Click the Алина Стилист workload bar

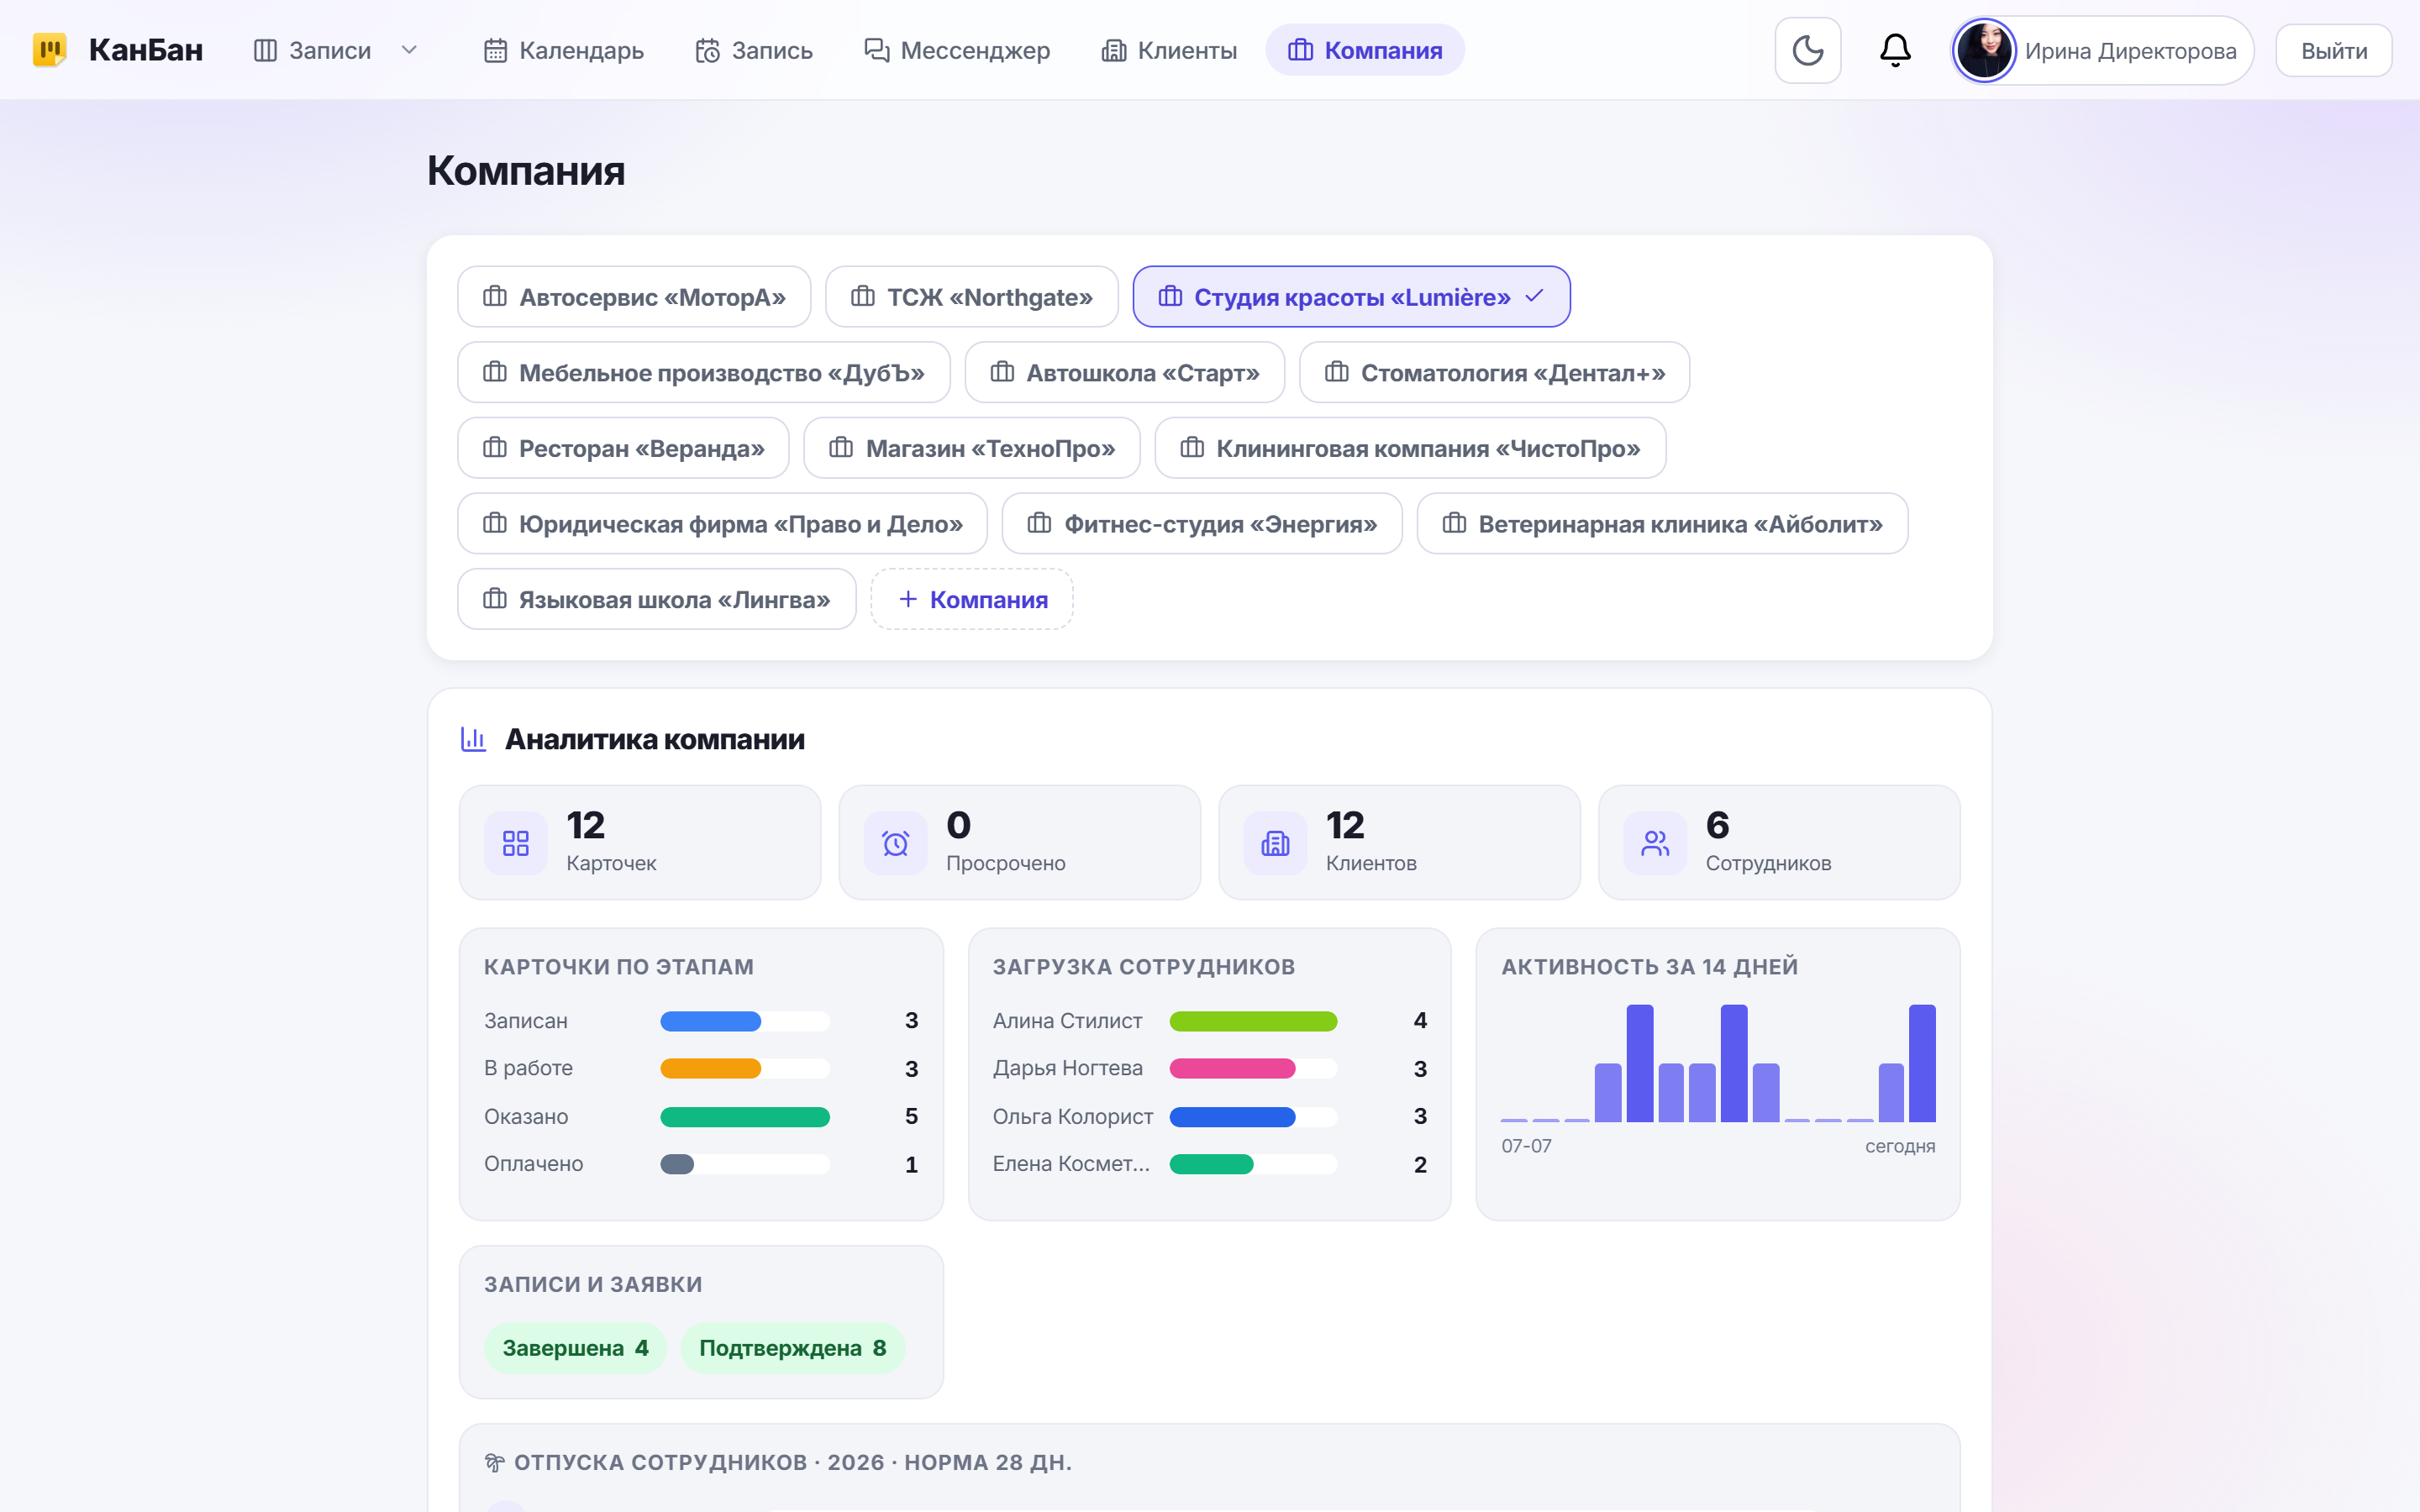tap(1253, 1021)
